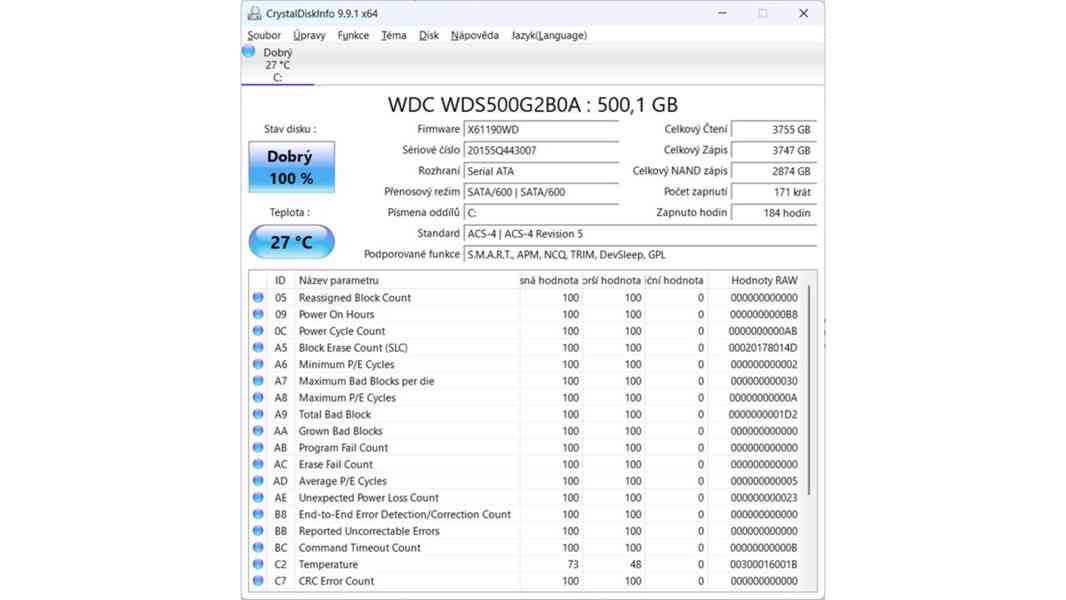1066x600 pixels.
Task: Click status icon for Command Timeout Count
Action: 258,547
